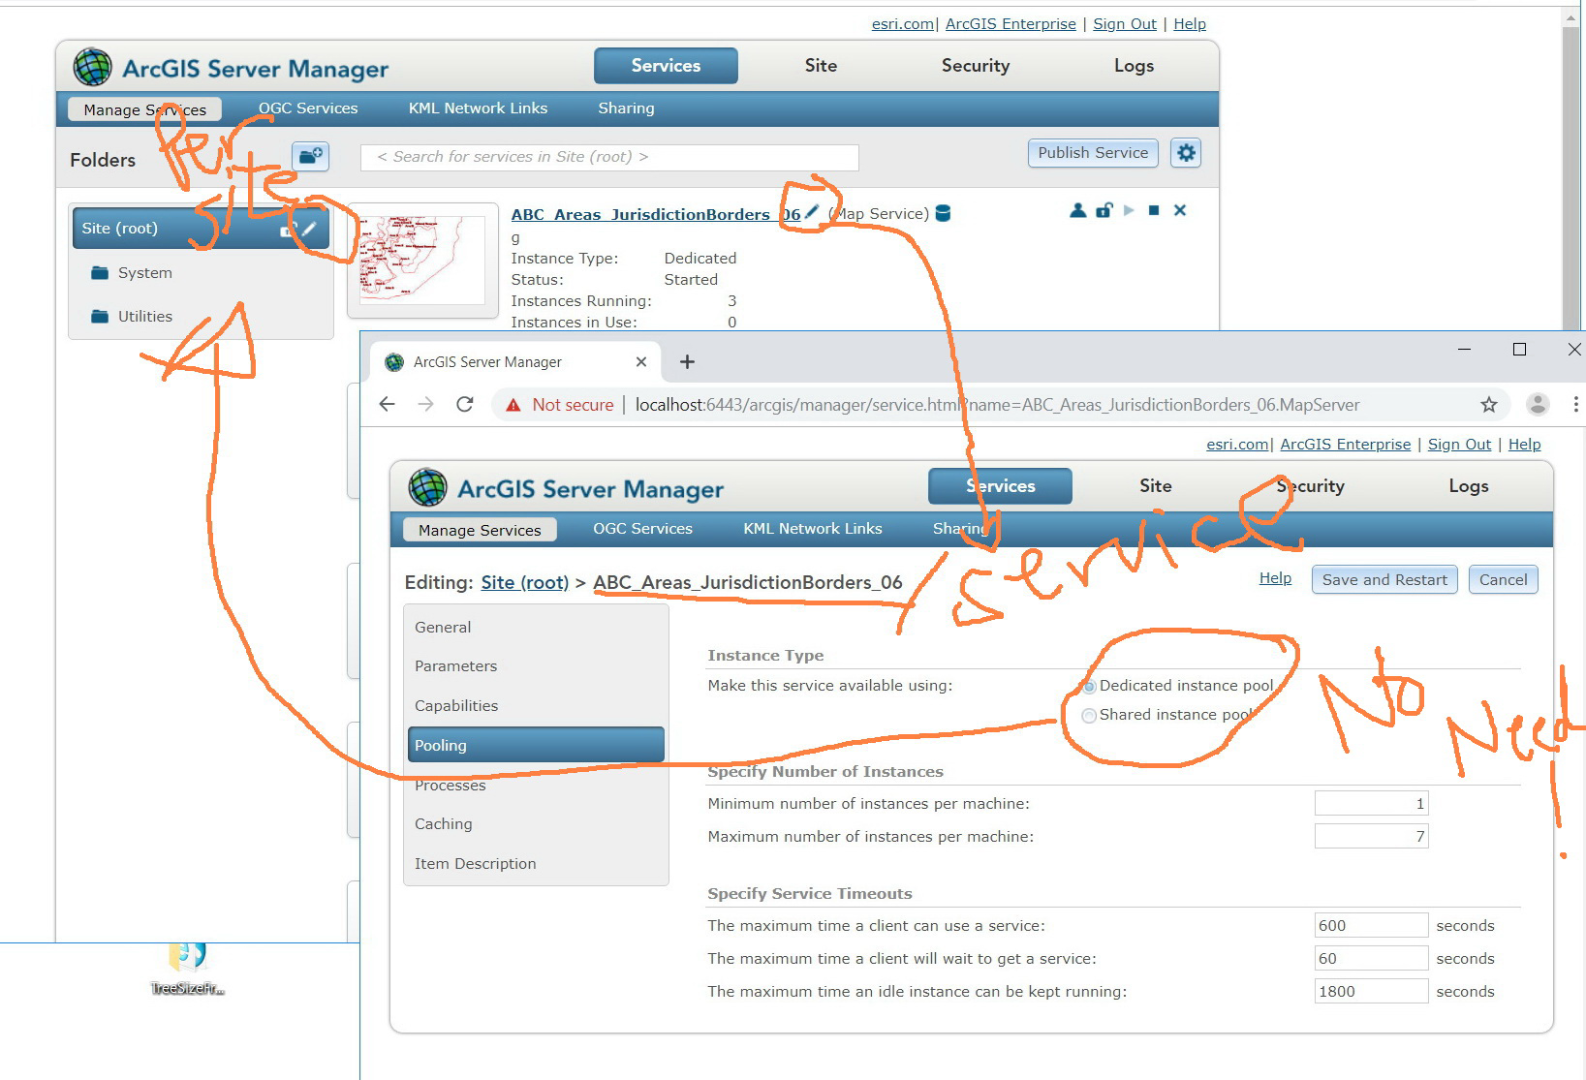Click the delete X icon for the service

[1180, 210]
